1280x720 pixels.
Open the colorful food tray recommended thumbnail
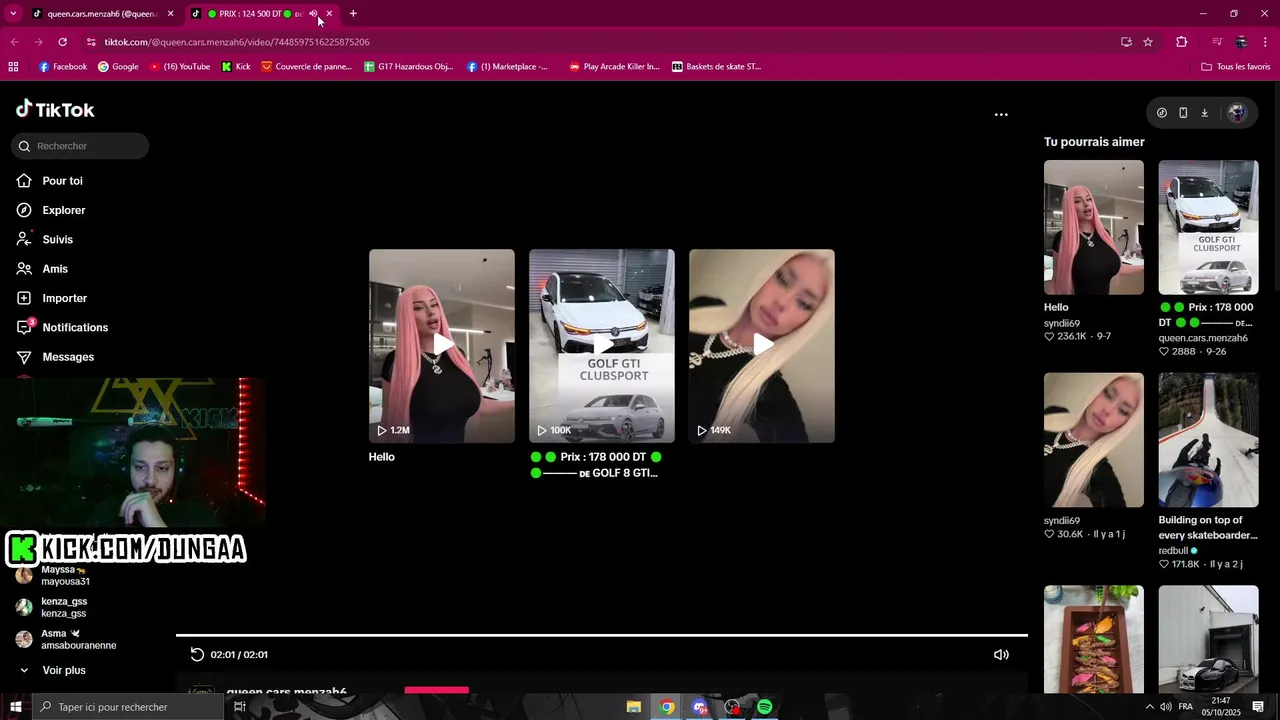[1094, 640]
